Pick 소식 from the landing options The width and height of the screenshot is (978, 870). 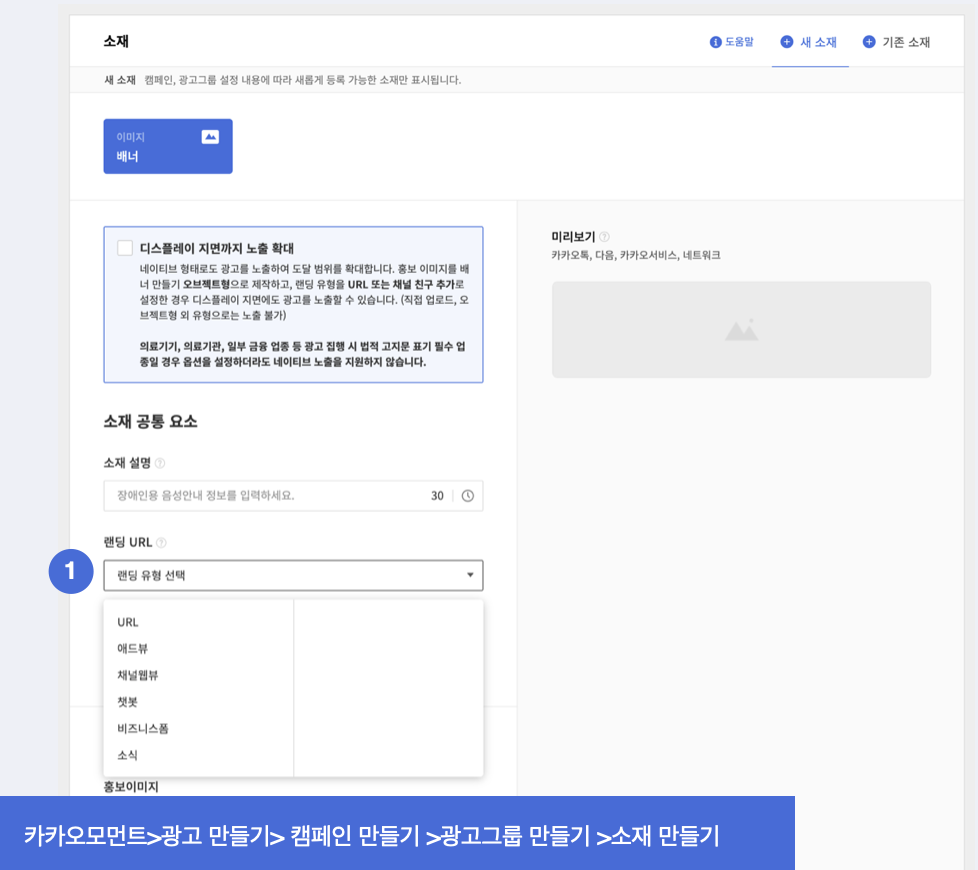pos(127,755)
